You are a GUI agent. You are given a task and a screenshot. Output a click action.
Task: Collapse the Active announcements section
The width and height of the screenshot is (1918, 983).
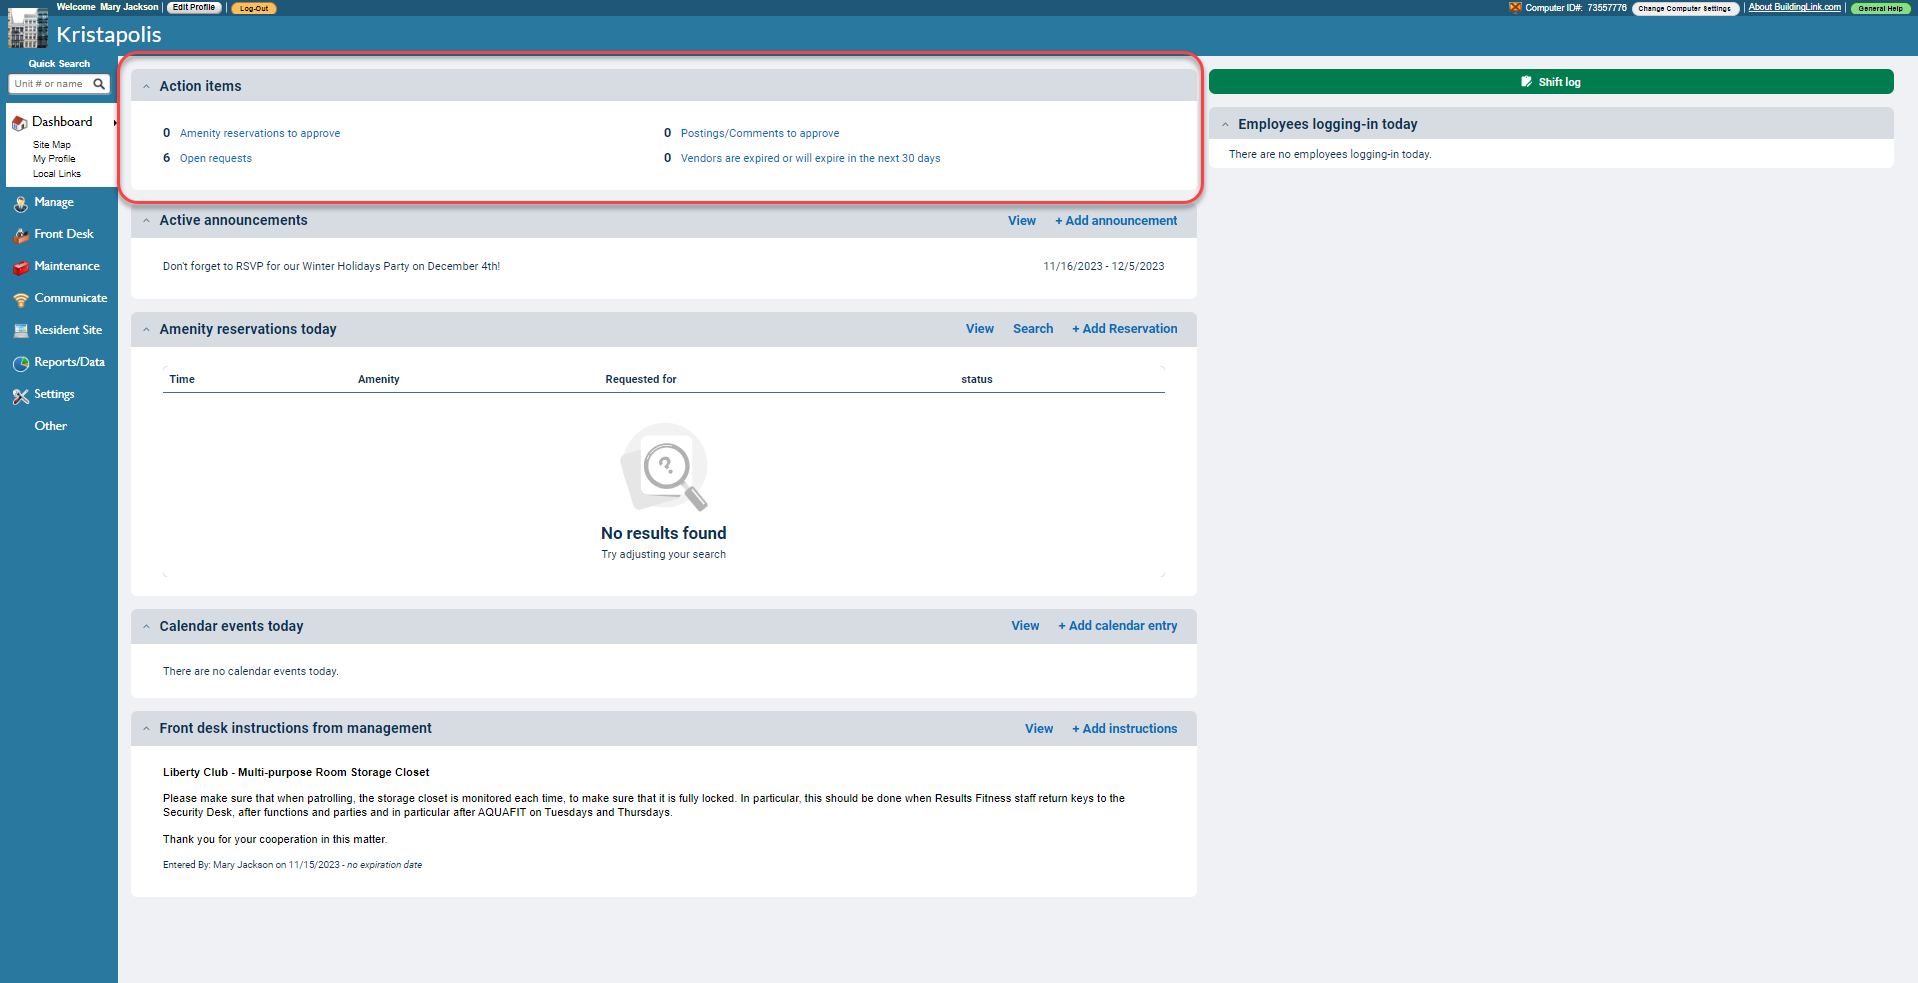click(x=146, y=220)
